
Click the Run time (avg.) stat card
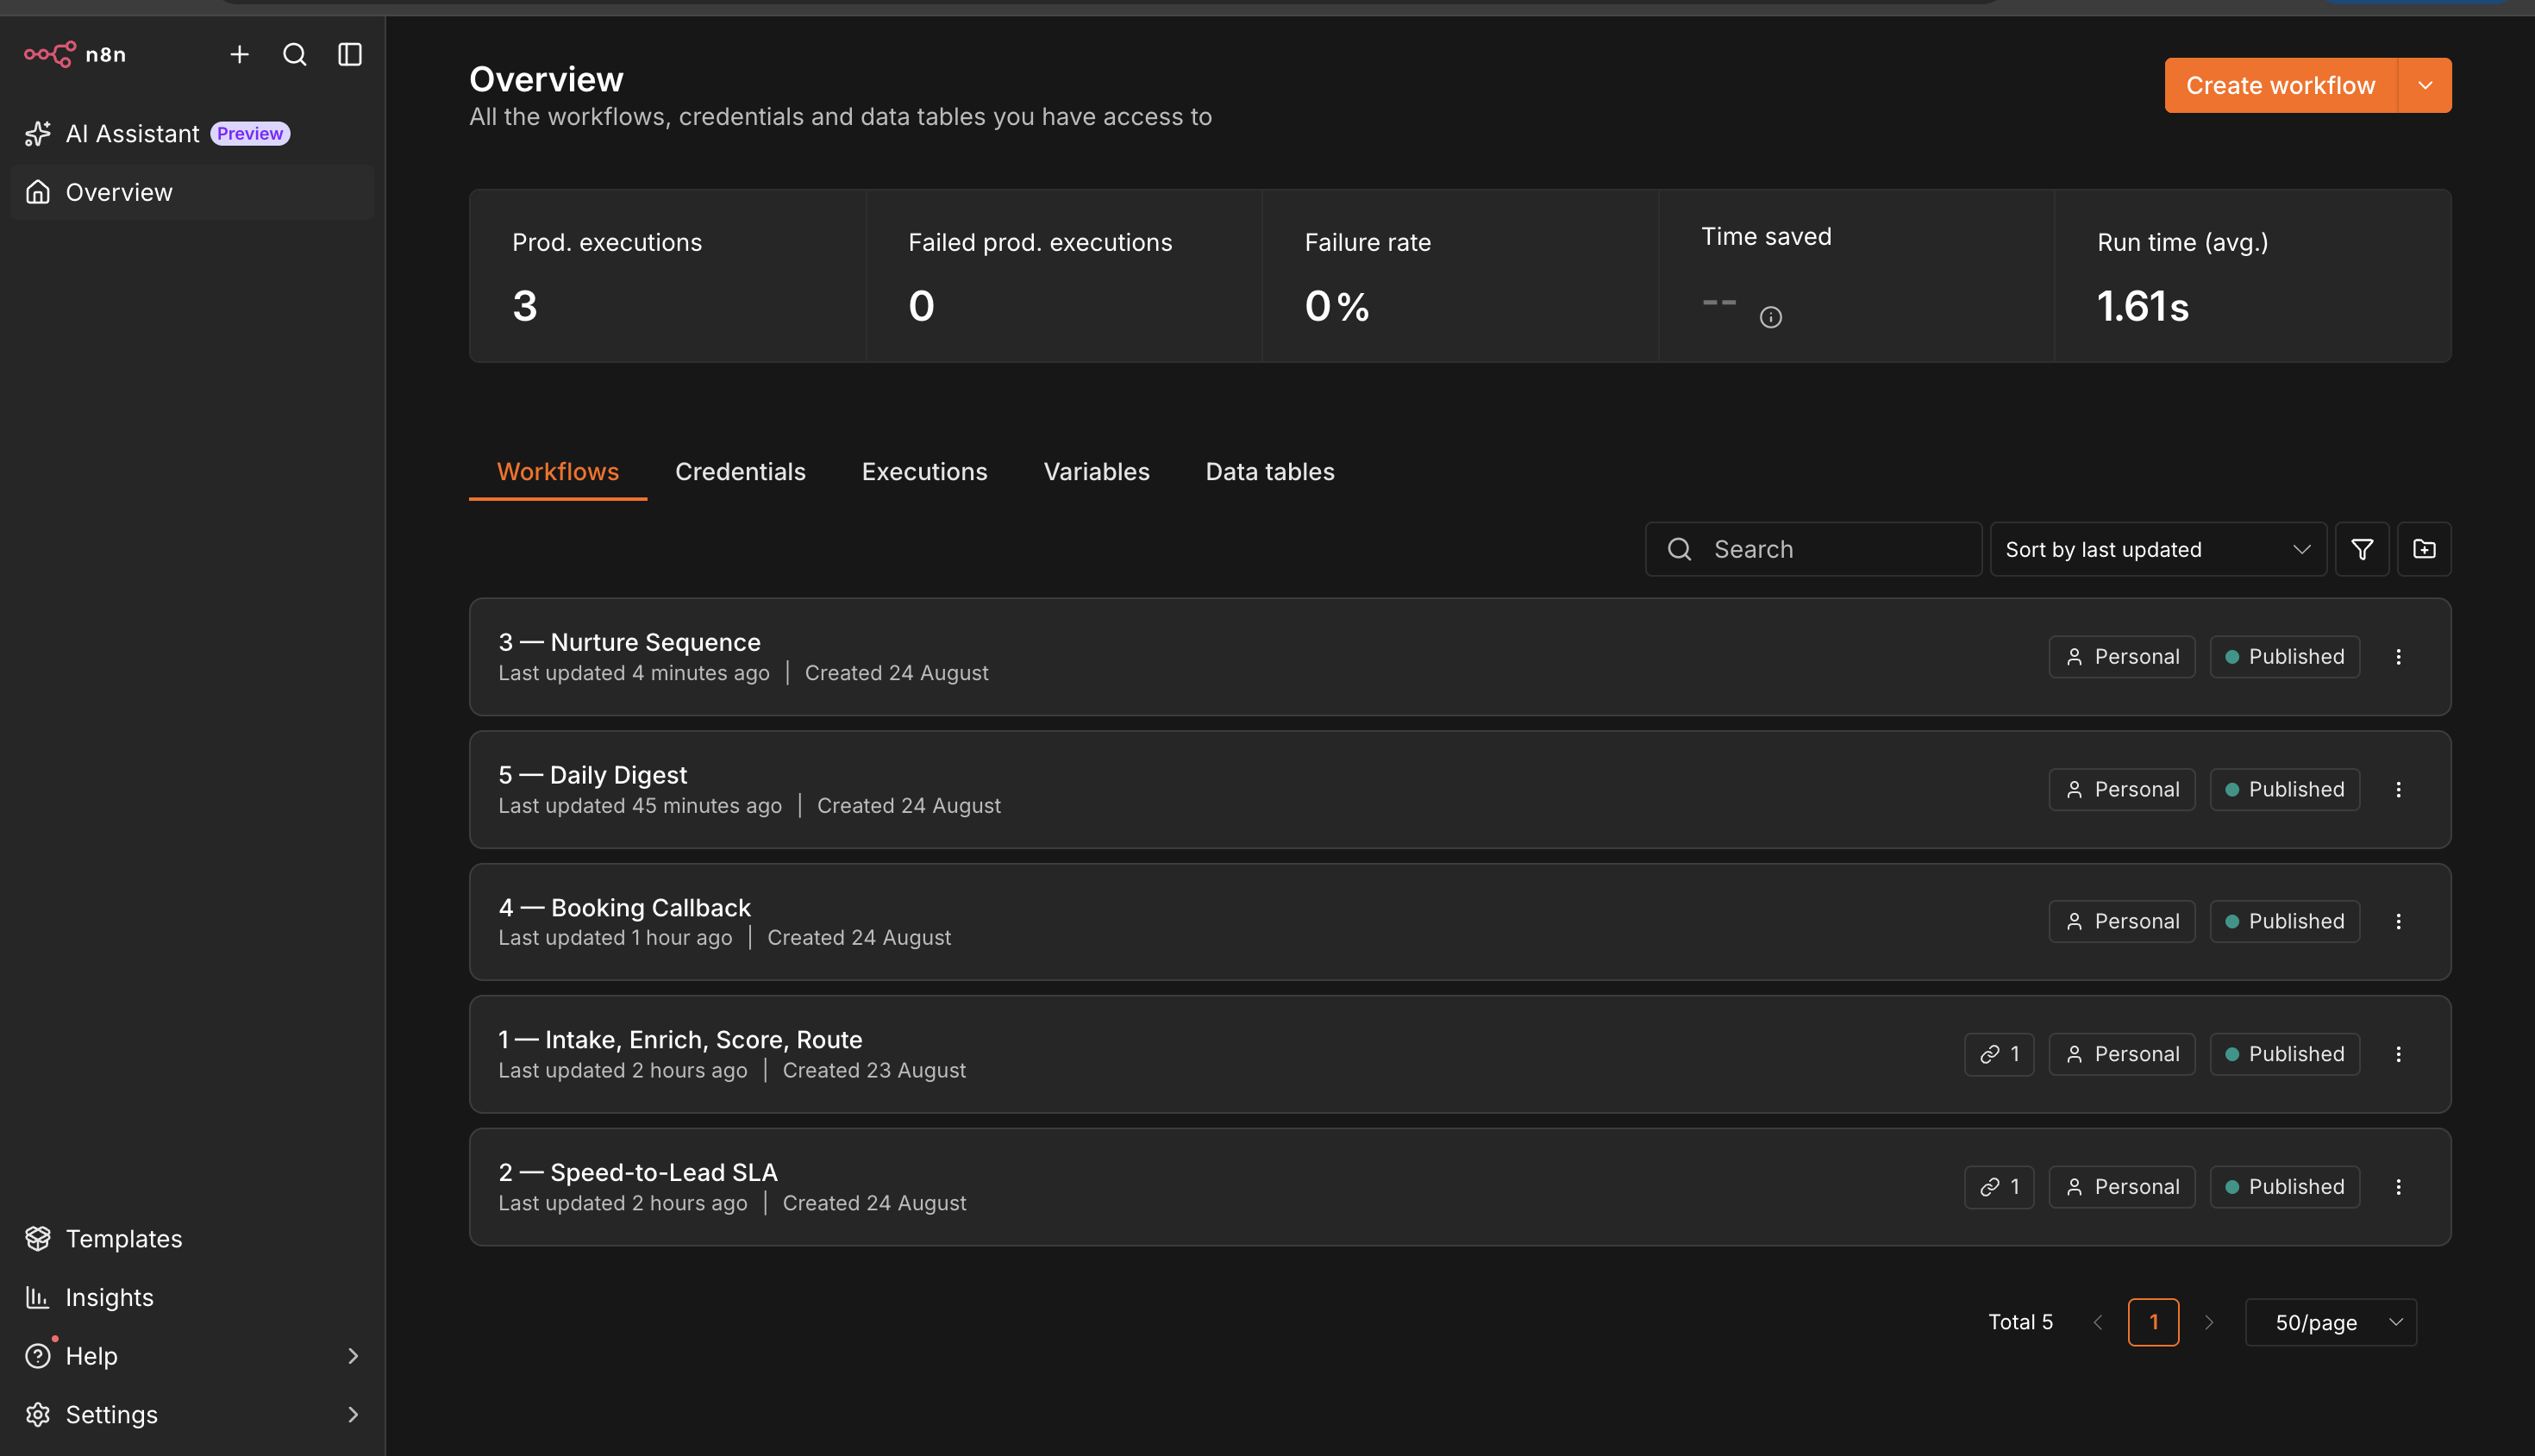[2253, 276]
